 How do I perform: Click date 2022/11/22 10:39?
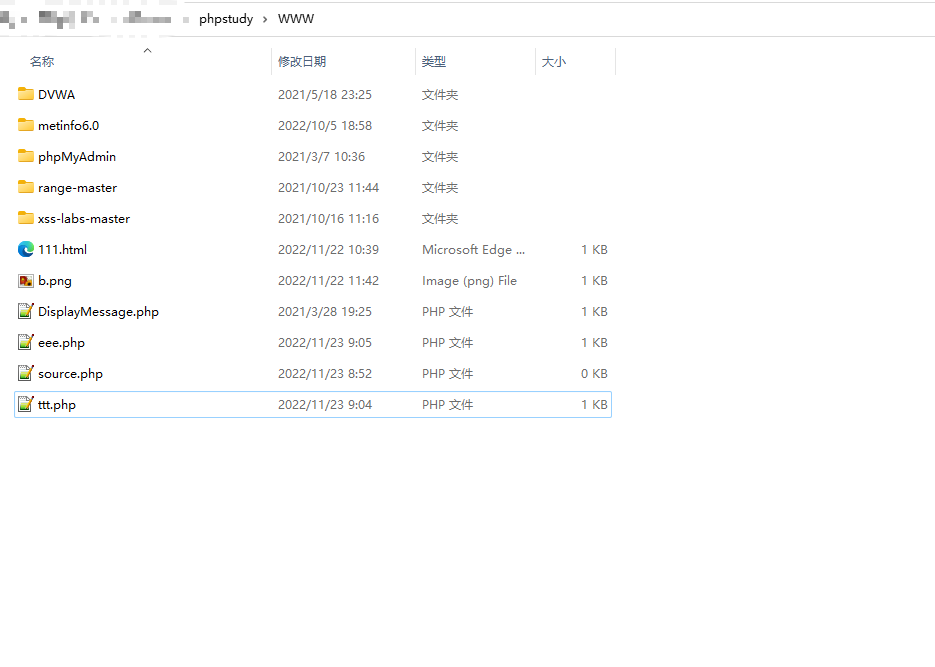click(x=328, y=250)
